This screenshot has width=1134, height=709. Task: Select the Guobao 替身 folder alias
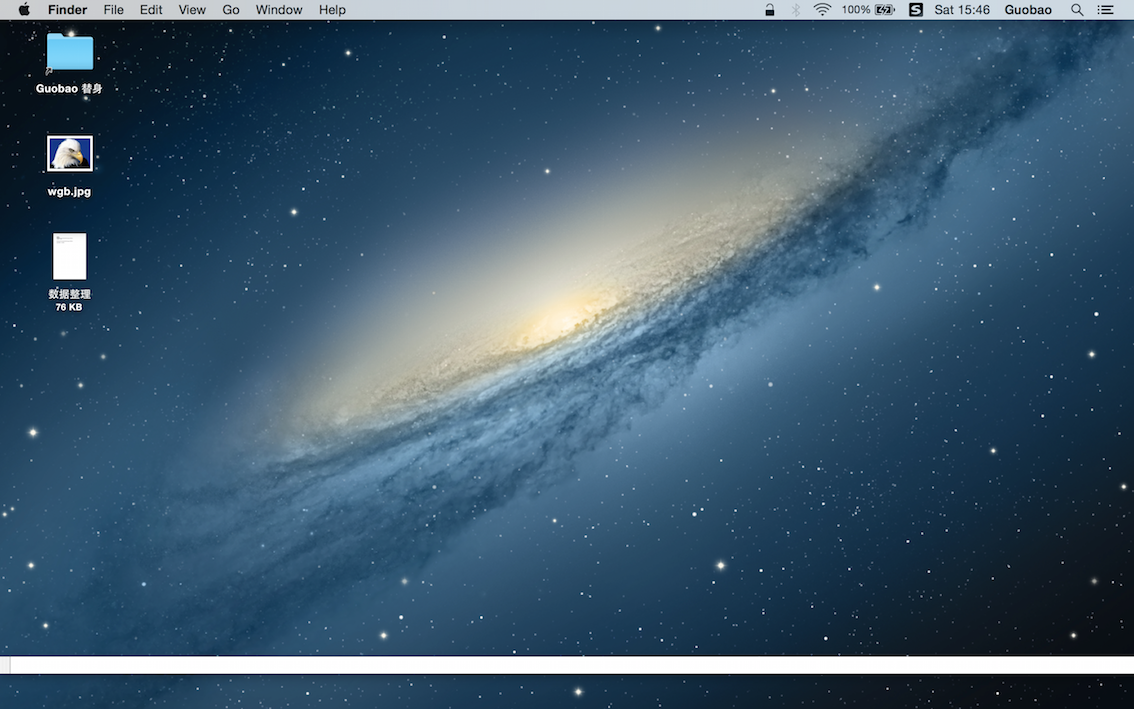click(x=69, y=53)
